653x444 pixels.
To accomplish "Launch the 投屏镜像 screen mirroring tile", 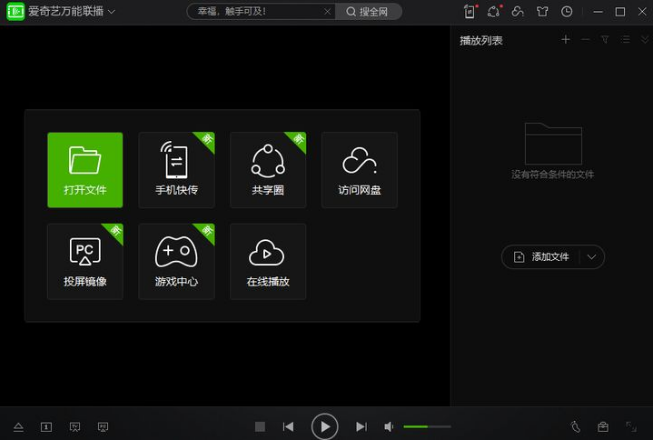I will tap(85, 261).
